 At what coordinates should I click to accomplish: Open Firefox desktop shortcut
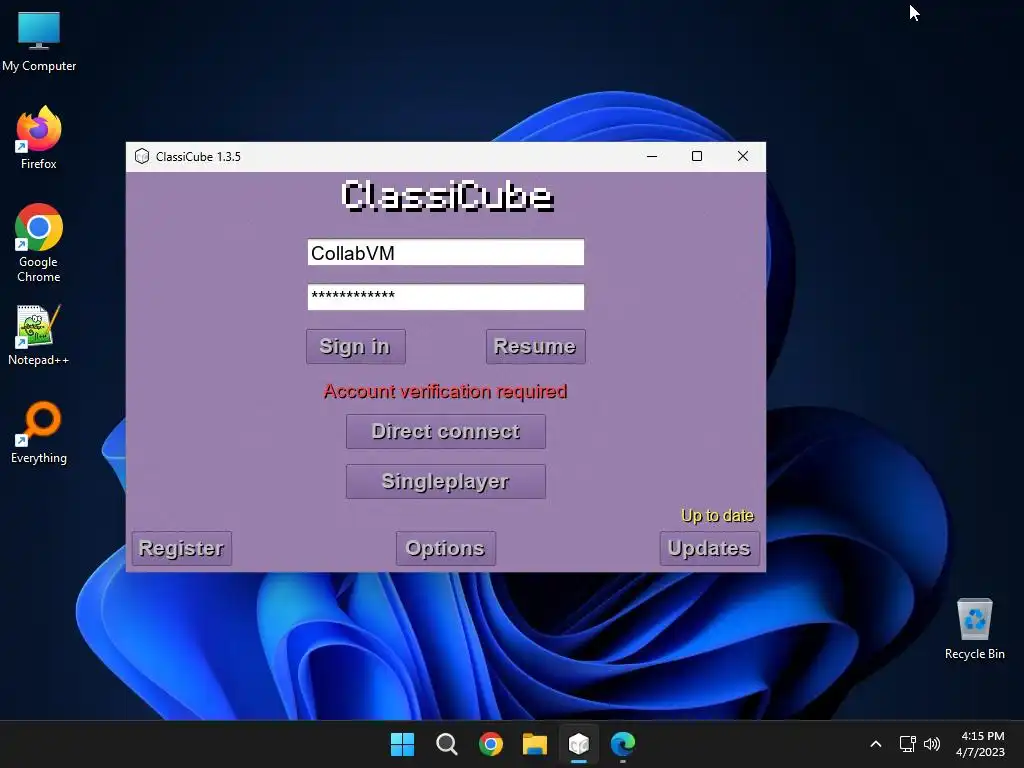[39, 138]
